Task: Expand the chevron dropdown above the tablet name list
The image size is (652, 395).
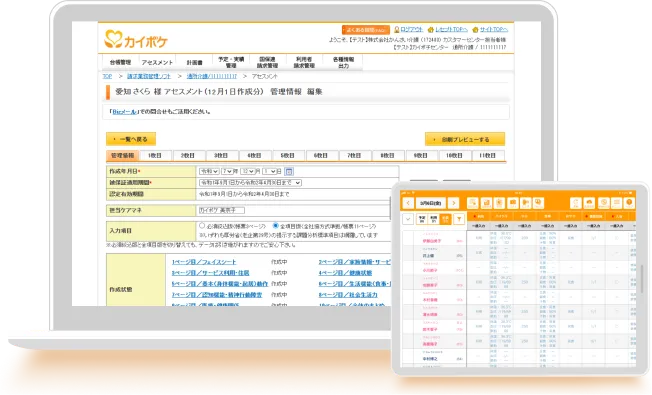Action: (408, 219)
